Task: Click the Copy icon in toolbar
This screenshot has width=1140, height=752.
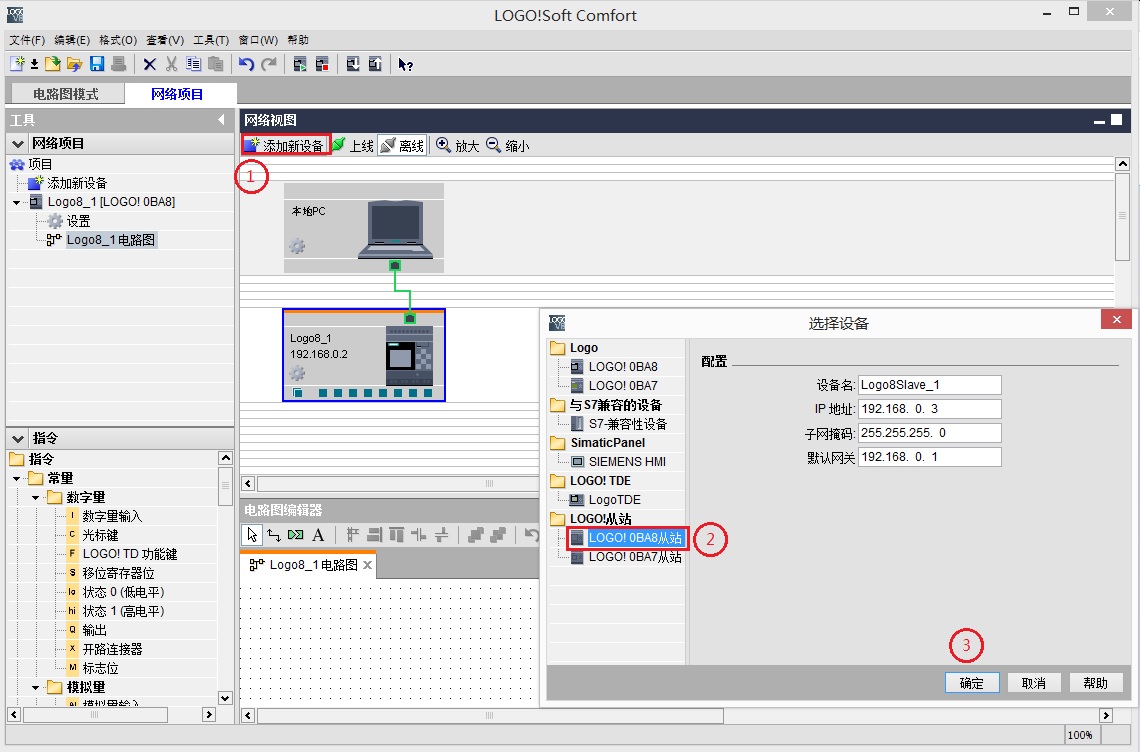Action: (193, 64)
